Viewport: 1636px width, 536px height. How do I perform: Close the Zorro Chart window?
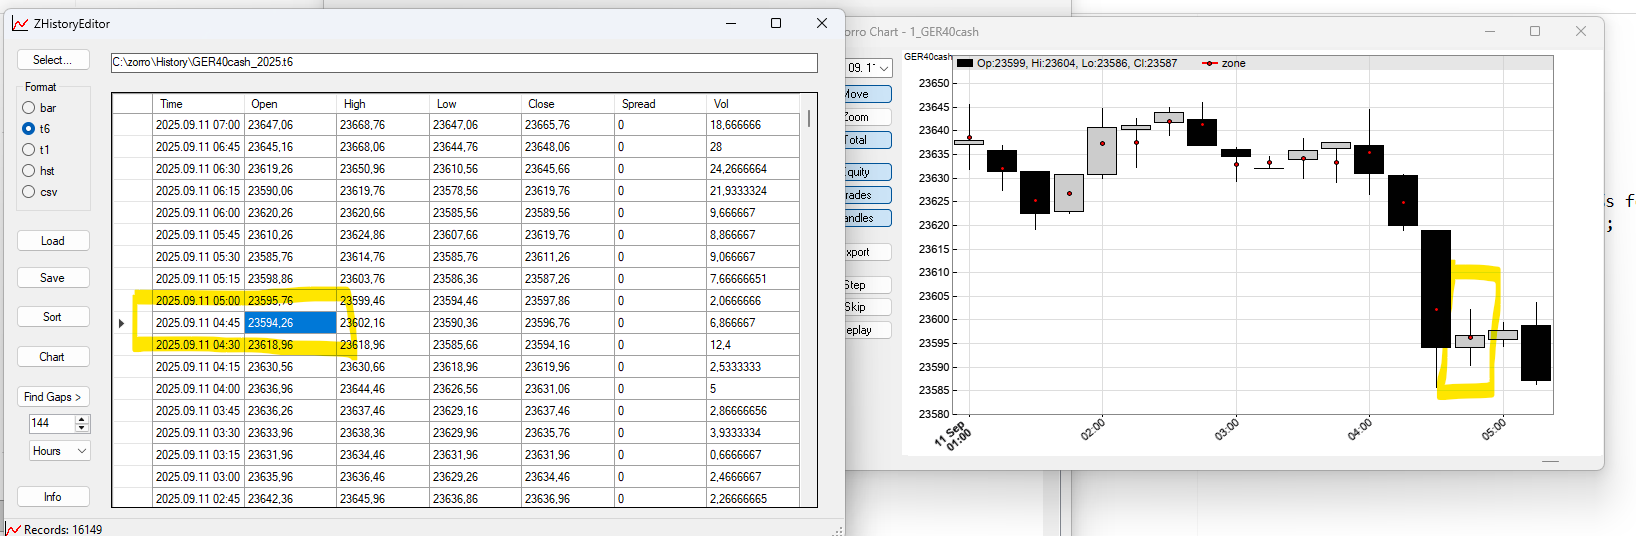(1580, 32)
